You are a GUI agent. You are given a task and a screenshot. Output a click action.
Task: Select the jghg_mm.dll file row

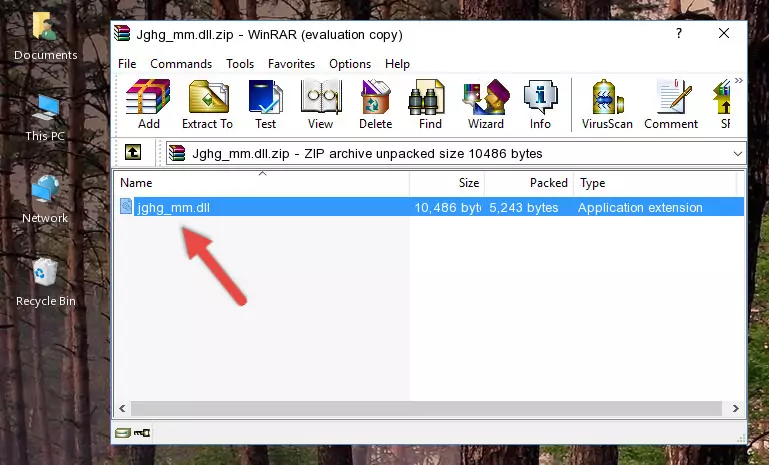point(431,207)
